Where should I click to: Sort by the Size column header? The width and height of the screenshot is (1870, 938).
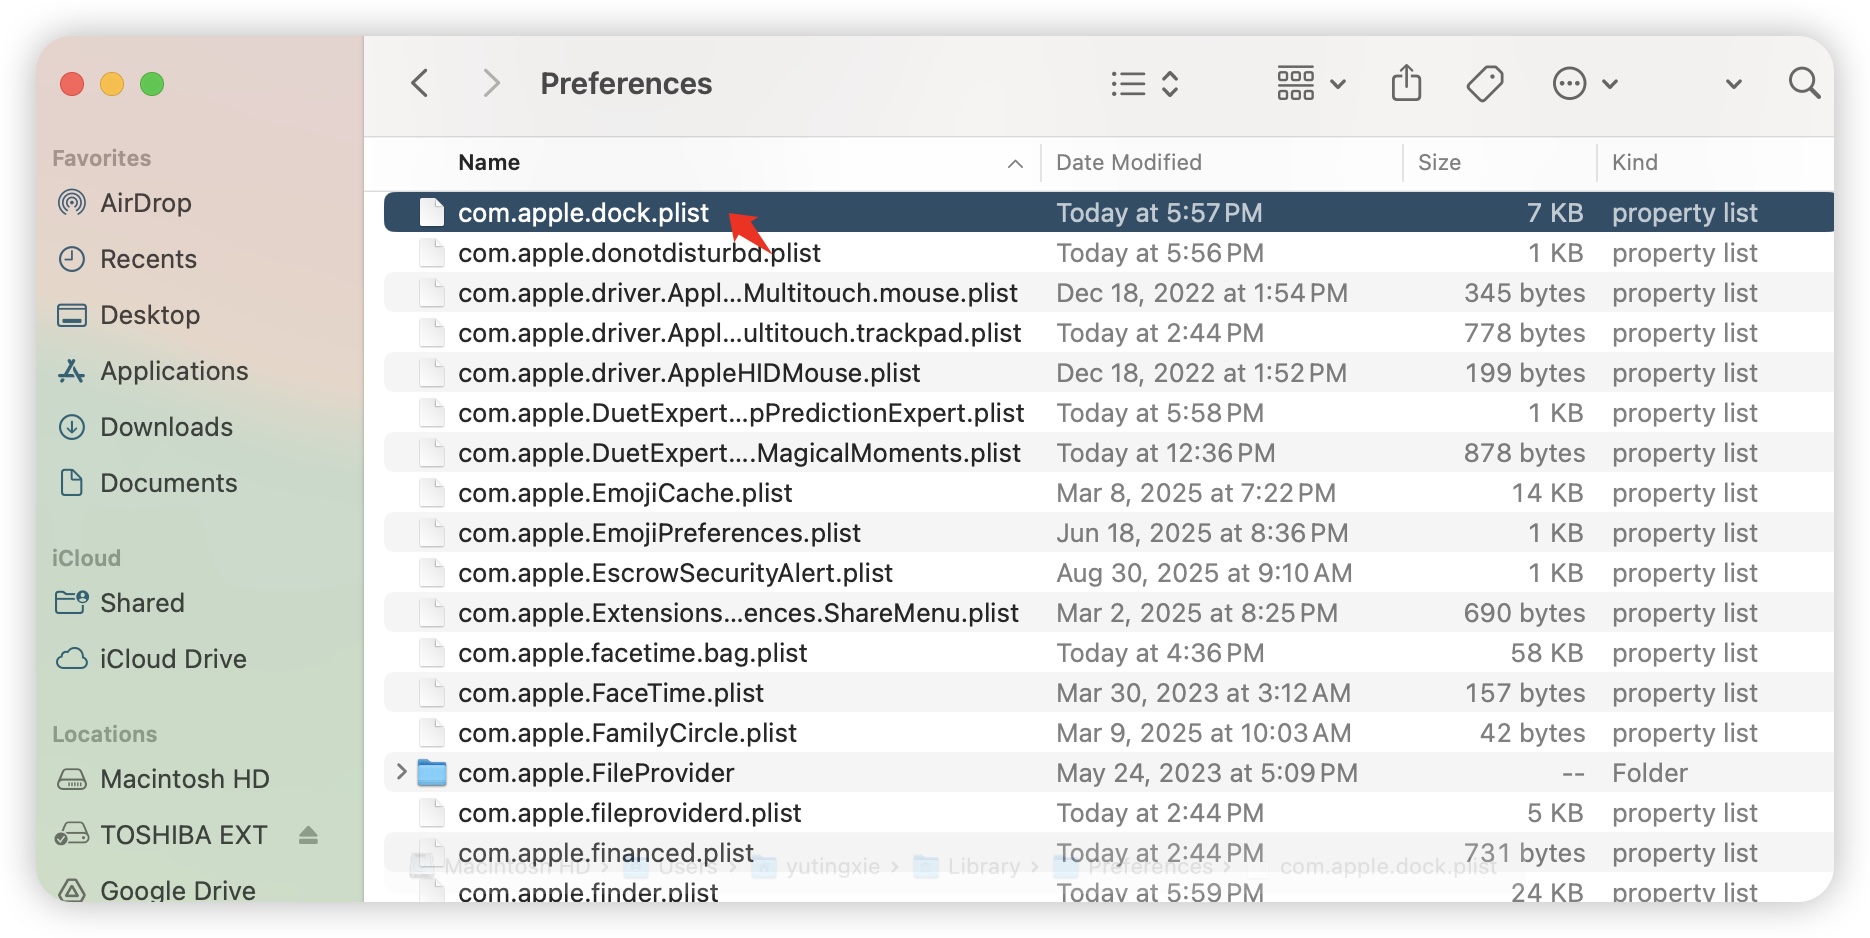tap(1439, 162)
